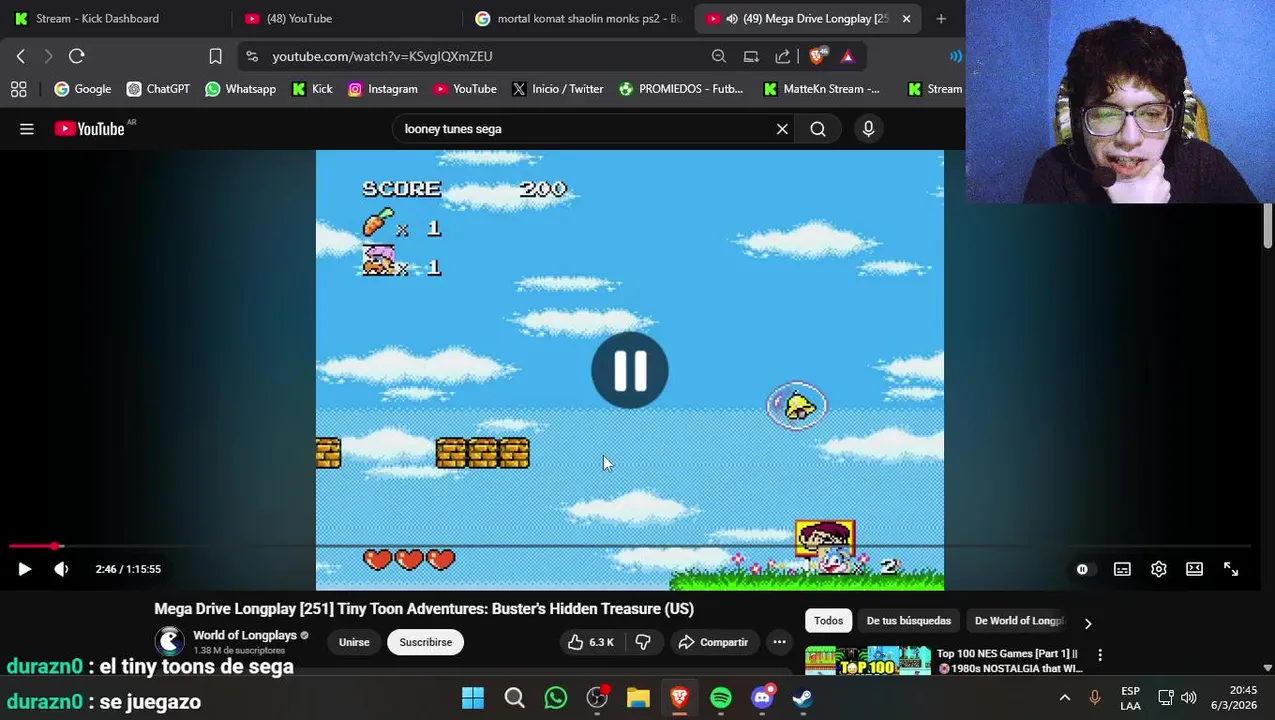Go back to the previous page
This screenshot has height=720, width=1275.
click(x=21, y=56)
